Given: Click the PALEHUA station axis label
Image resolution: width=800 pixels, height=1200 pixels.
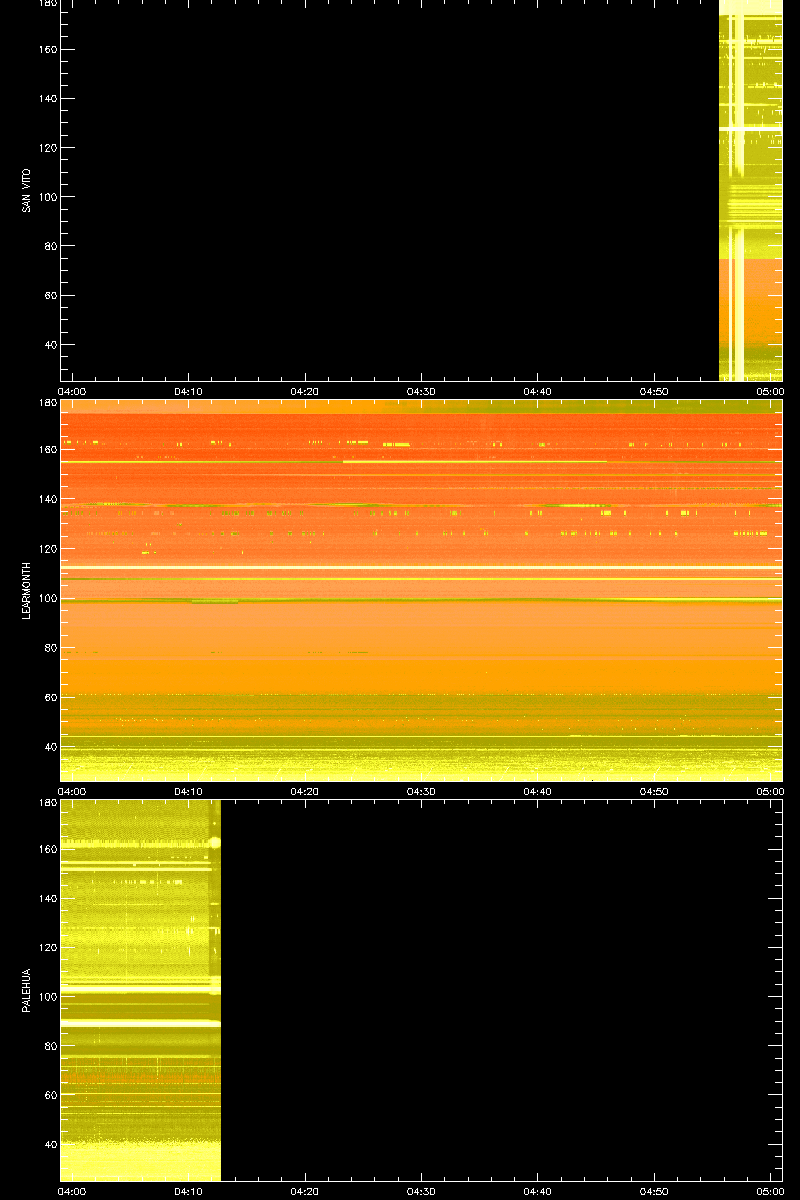Looking at the screenshot, I should pos(27,991).
